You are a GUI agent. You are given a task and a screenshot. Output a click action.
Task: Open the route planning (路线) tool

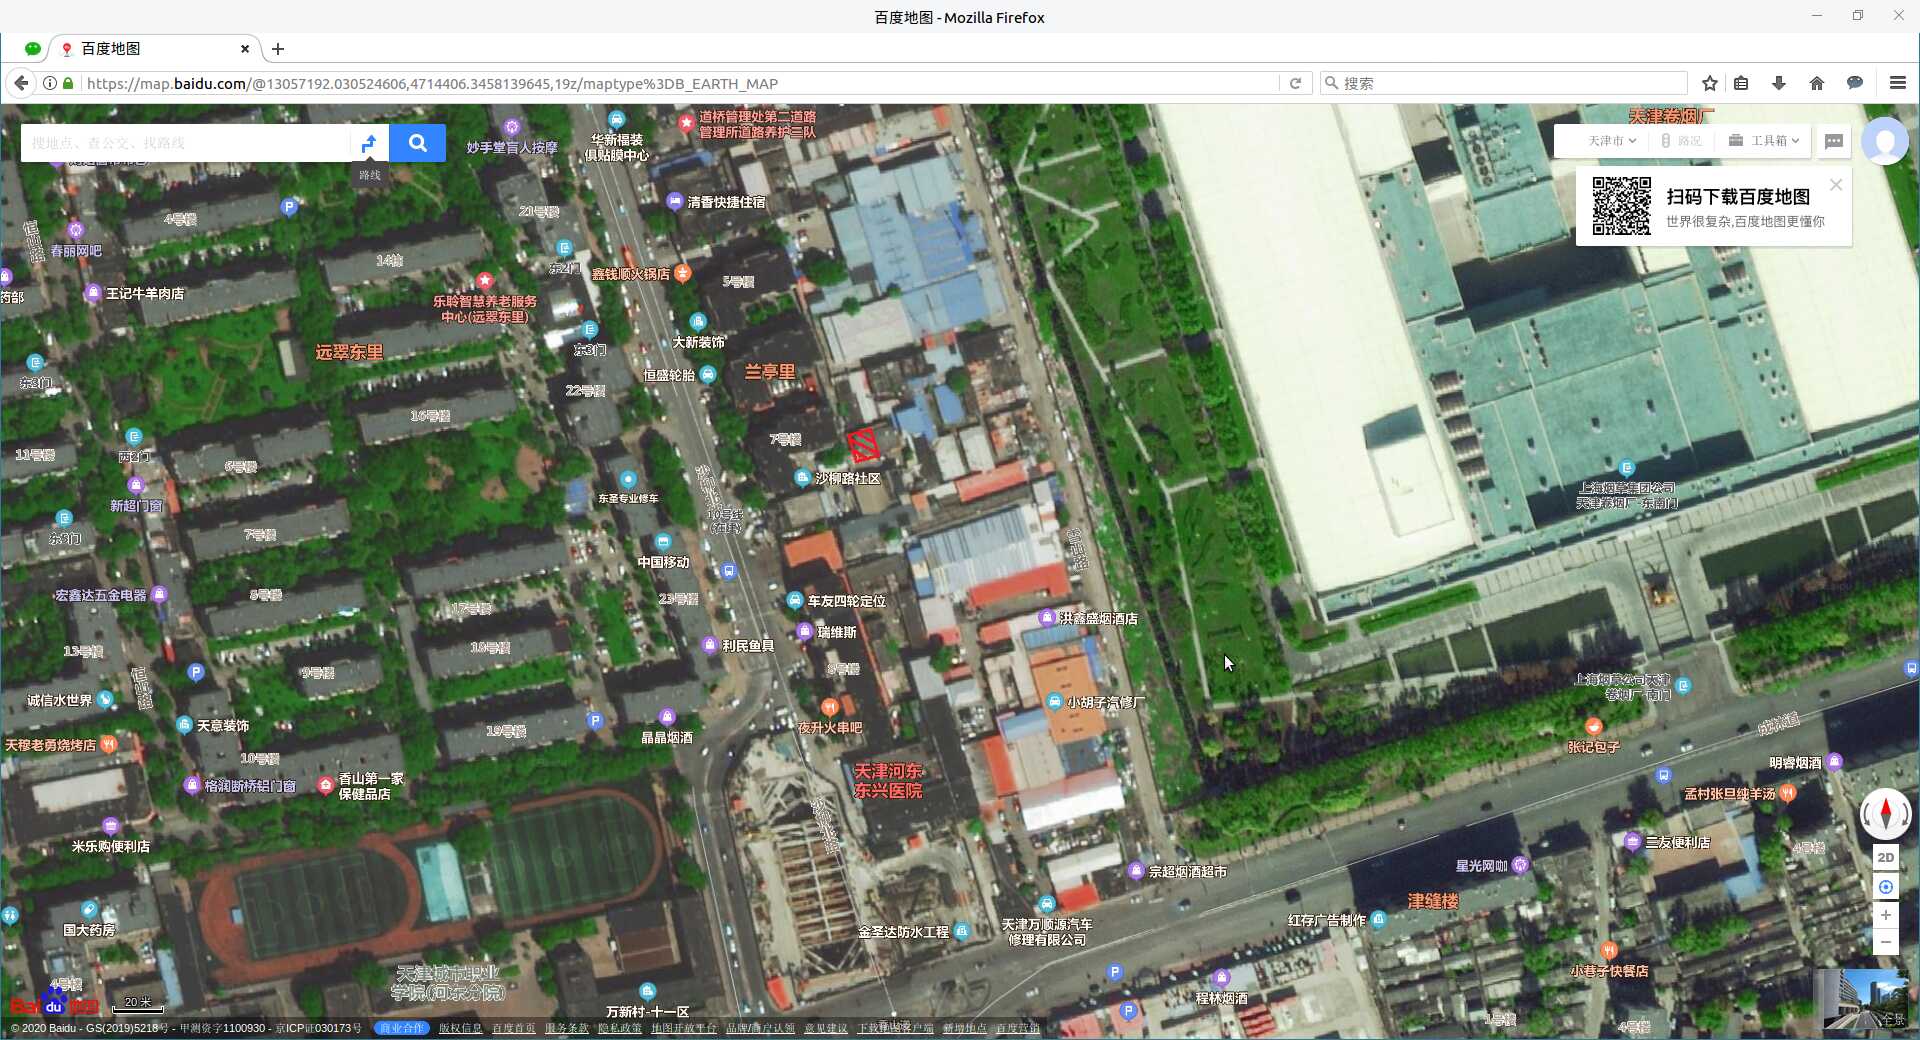(x=369, y=143)
